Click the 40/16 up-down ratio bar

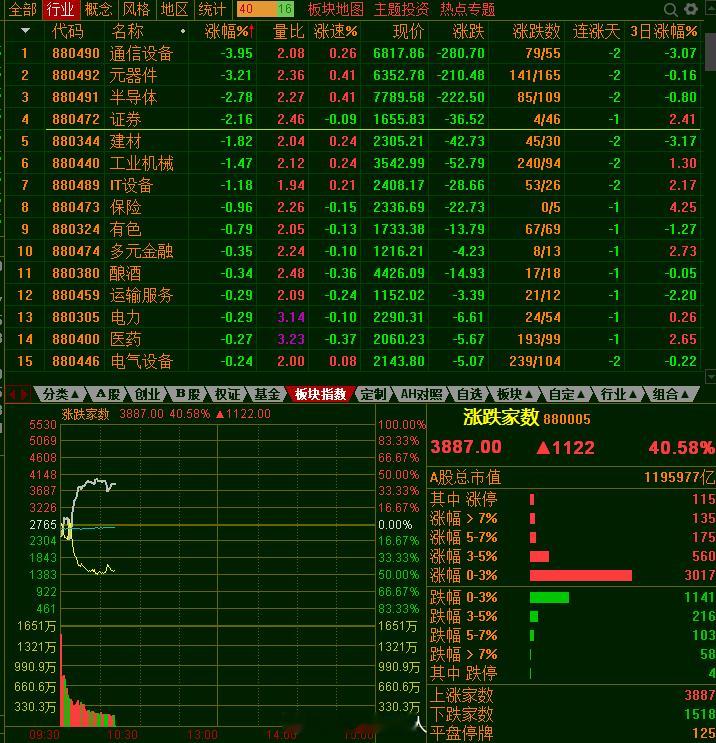coord(265,9)
